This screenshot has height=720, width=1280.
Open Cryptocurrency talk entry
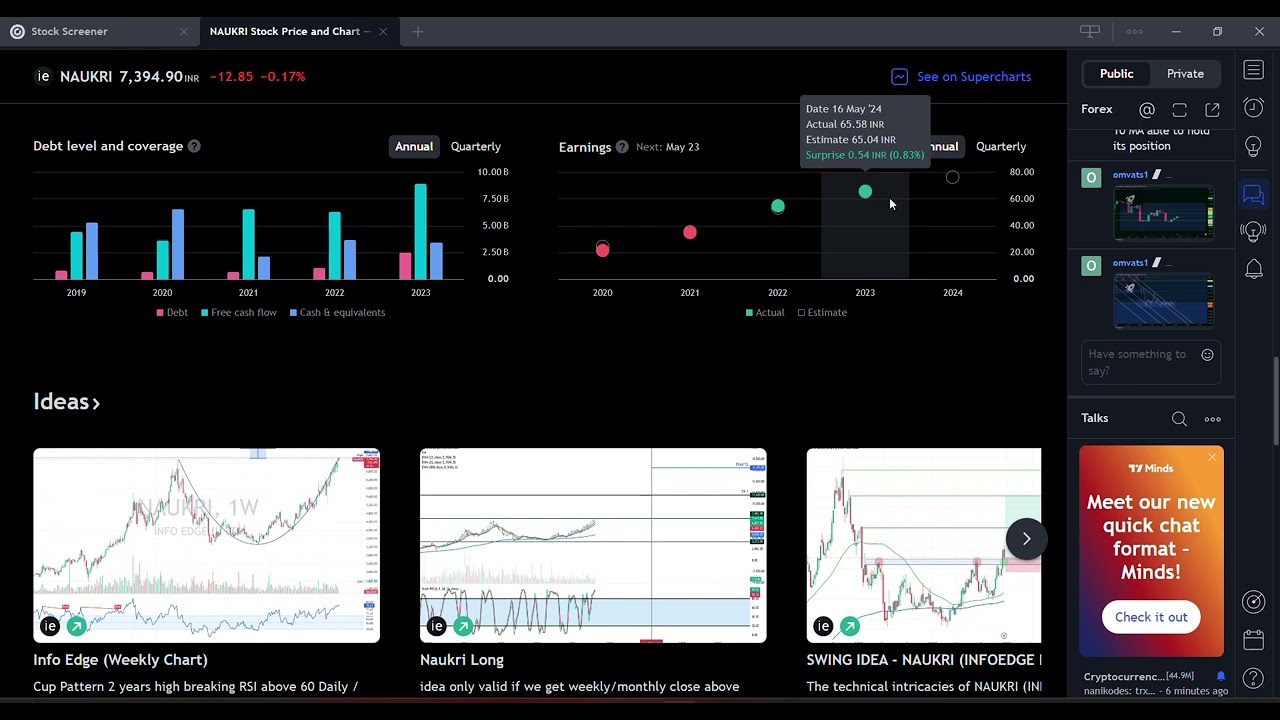(x=1155, y=684)
